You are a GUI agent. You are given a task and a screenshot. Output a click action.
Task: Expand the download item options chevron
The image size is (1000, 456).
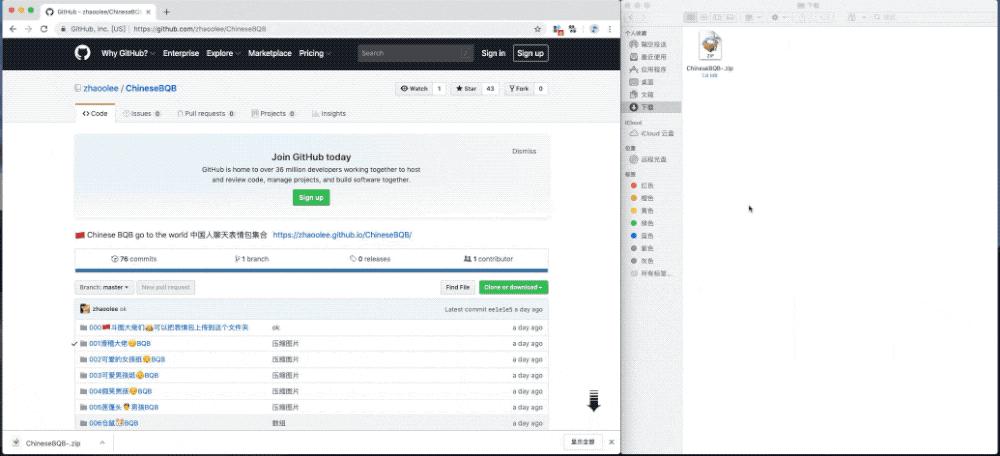[x=102, y=443]
